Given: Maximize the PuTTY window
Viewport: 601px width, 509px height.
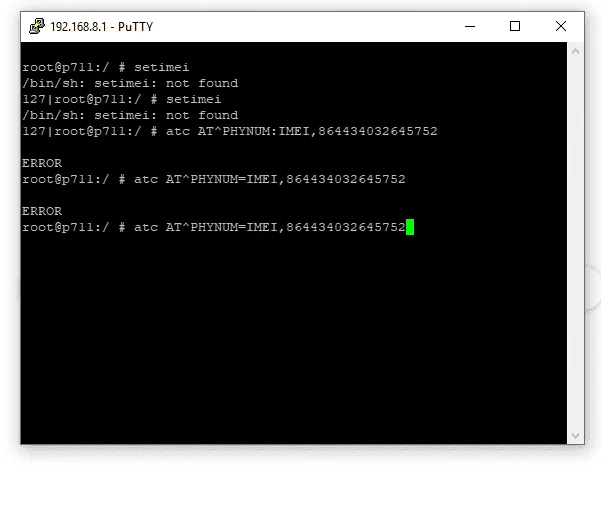Looking at the screenshot, I should [x=515, y=26].
